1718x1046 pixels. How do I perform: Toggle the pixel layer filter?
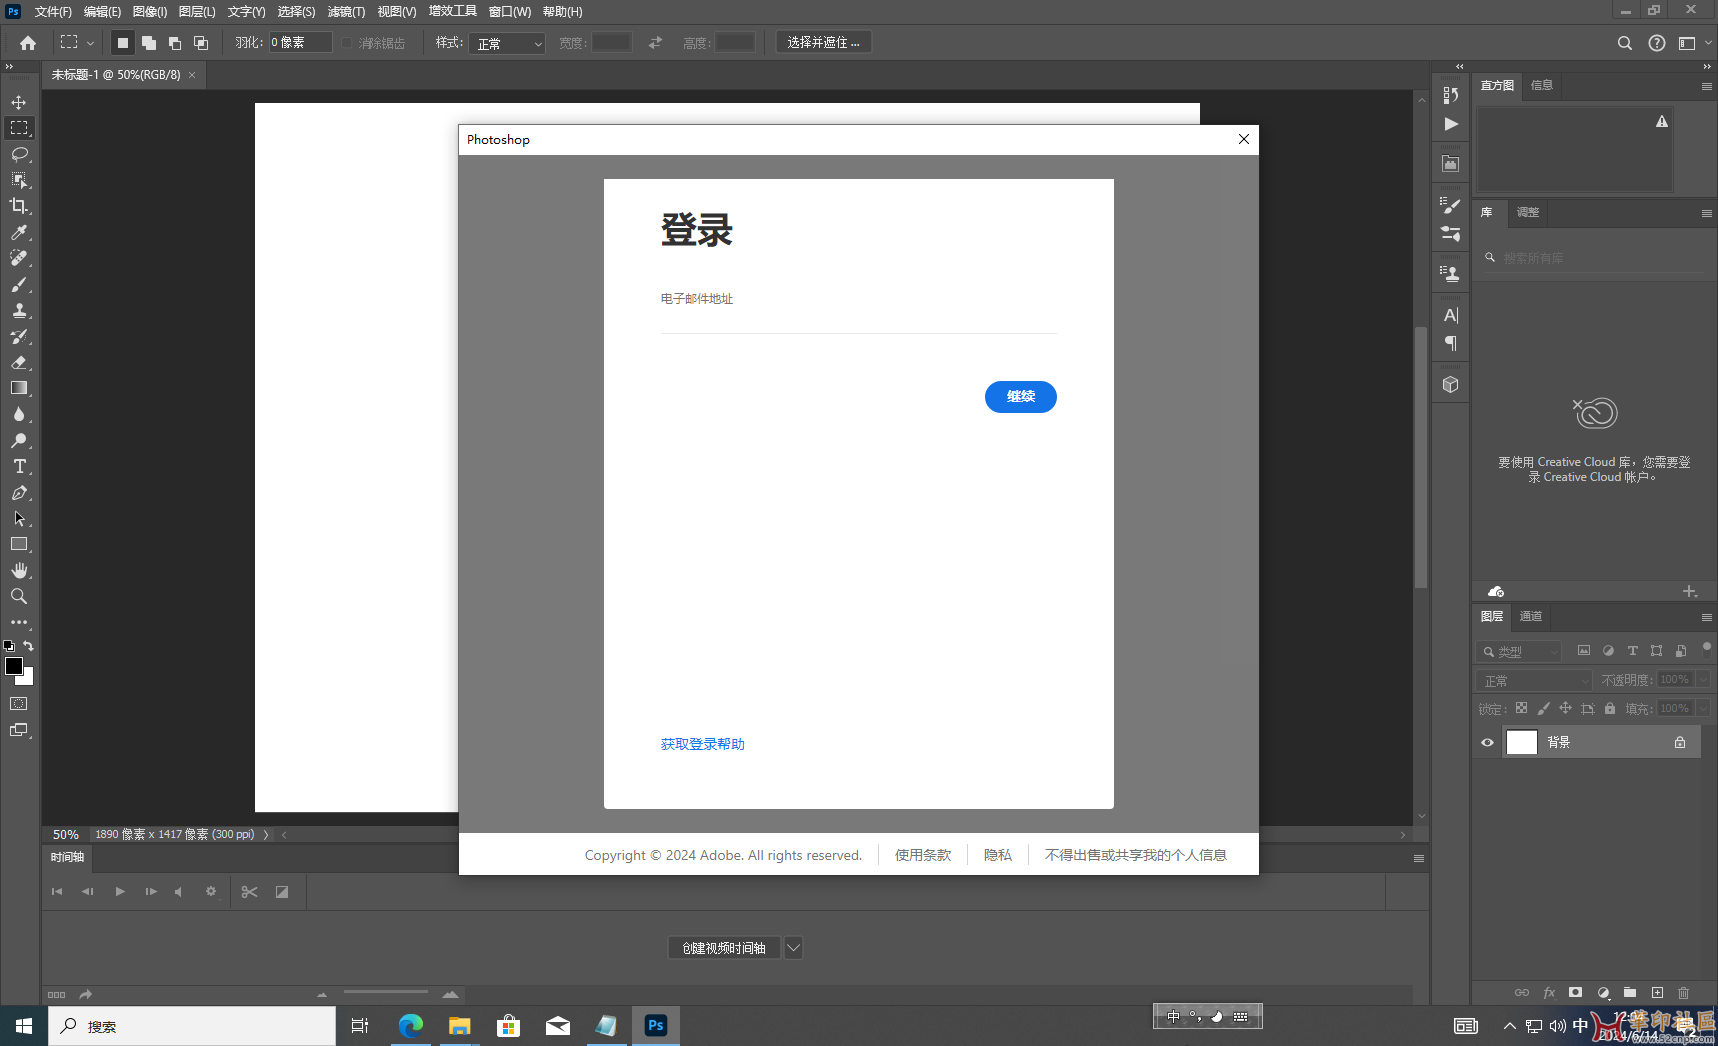[x=1584, y=650]
